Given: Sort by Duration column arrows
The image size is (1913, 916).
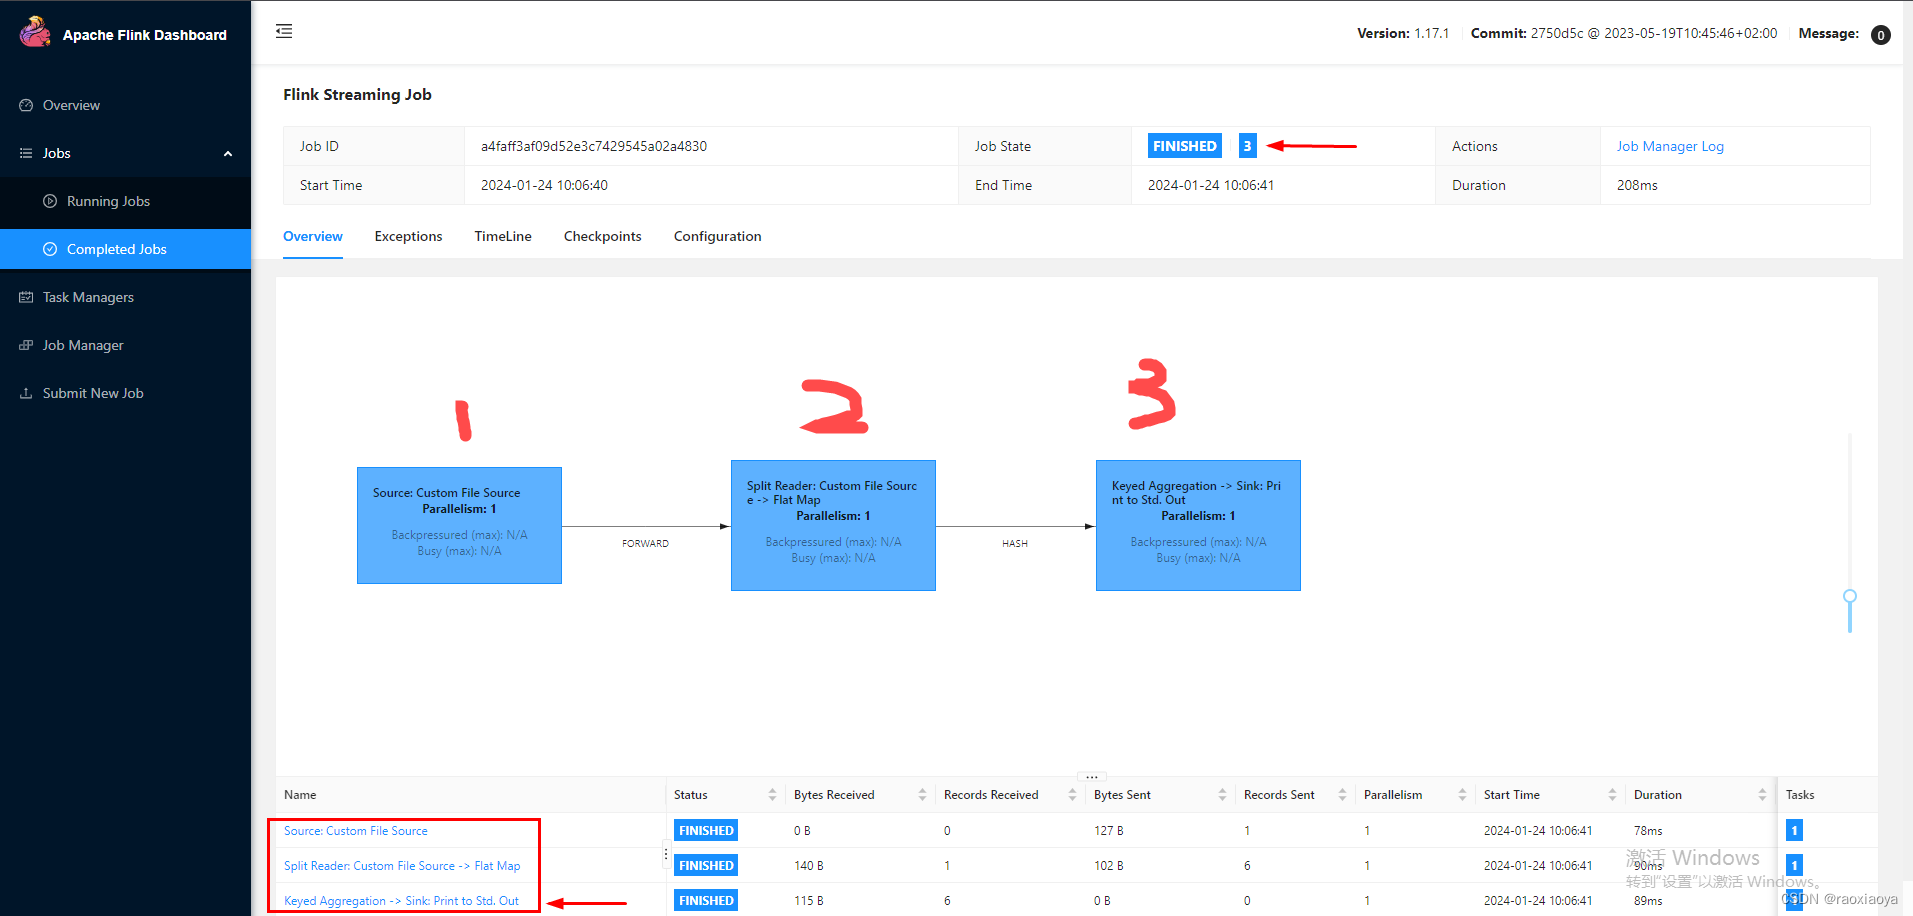Looking at the screenshot, I should click(x=1762, y=795).
